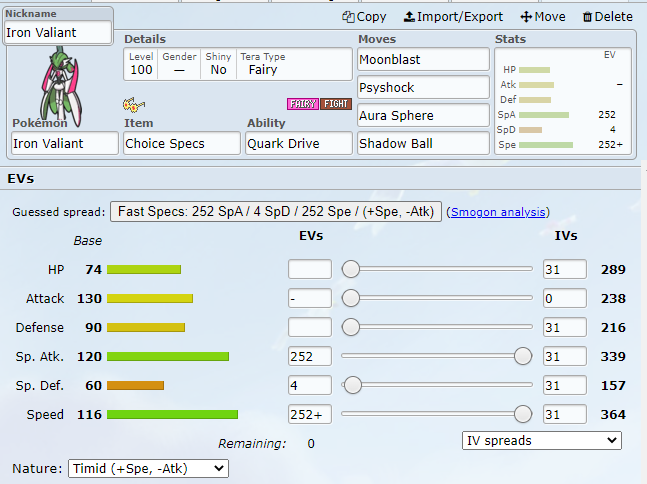Click the Speed base stat bar
Viewport: 647px width, 484px height.
point(172,414)
